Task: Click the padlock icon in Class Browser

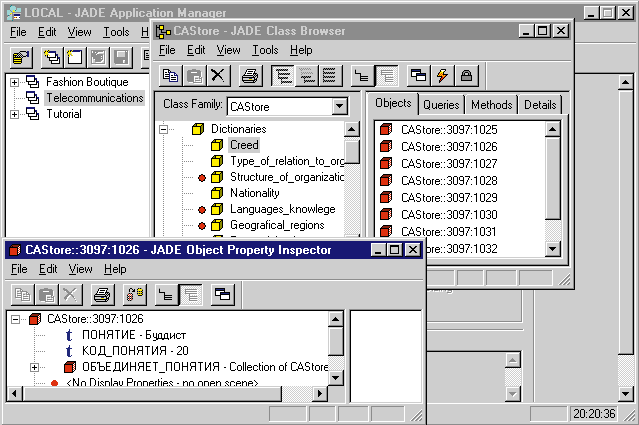Action: click(x=466, y=76)
